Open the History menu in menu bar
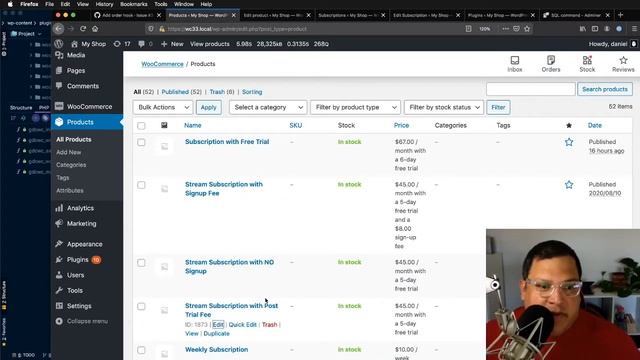Screen dimensions: 640x360 (104, 4)
